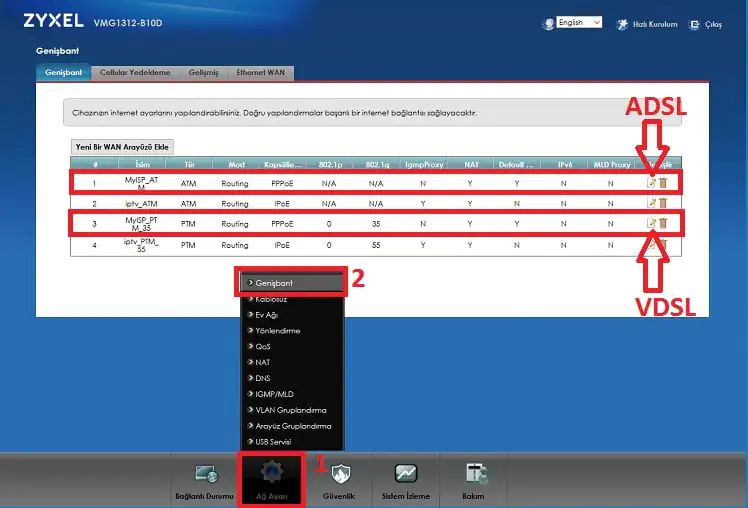
Task: Click Yeni Bir WAN Arayüzü Ekle button
Action: click(122, 147)
